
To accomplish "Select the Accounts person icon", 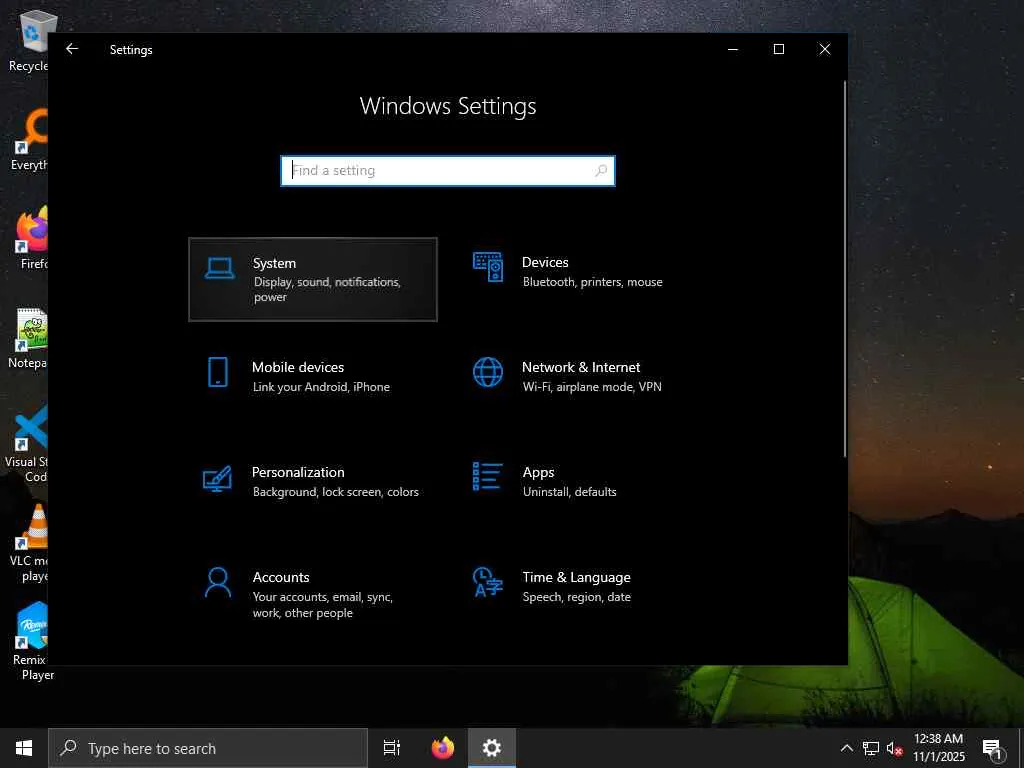I will pyautogui.click(x=217, y=583).
